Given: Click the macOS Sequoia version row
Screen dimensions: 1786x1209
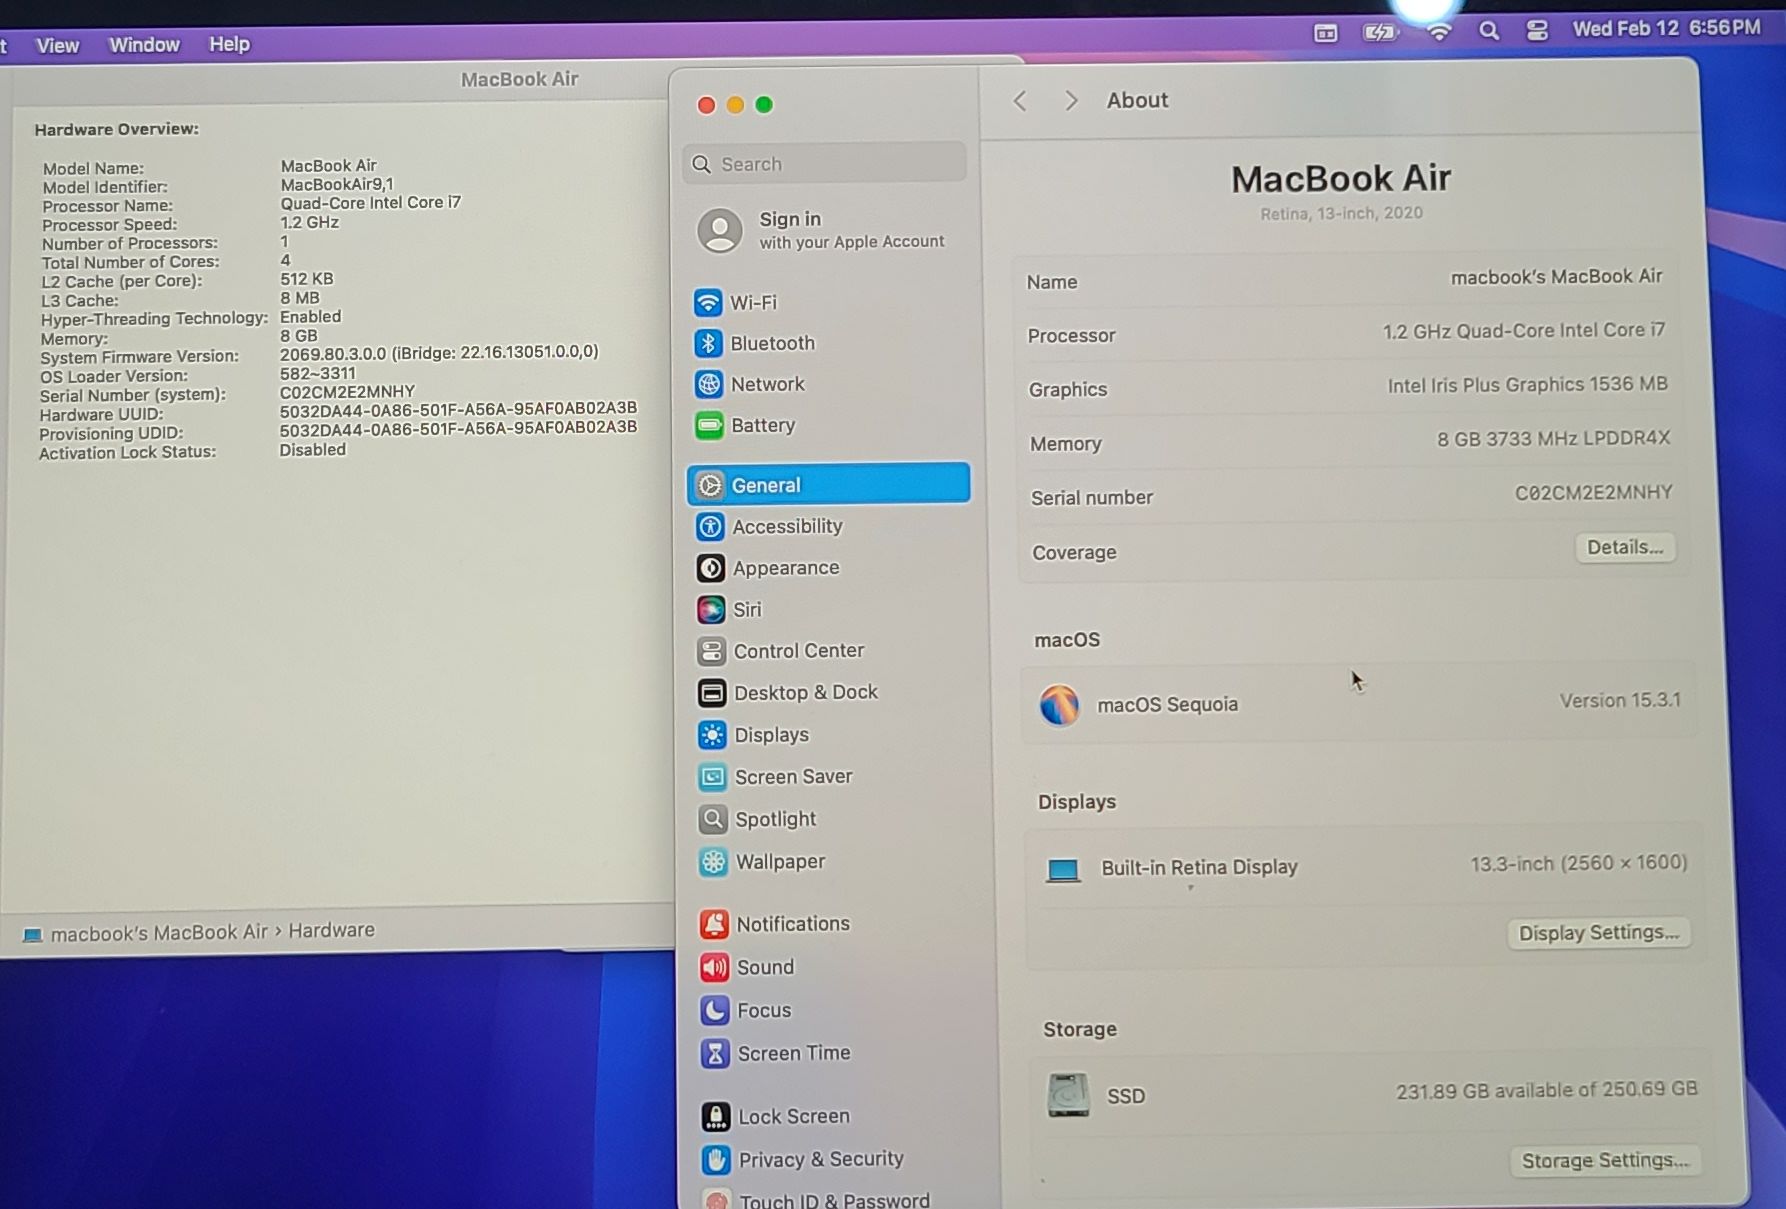Looking at the screenshot, I should [x=1358, y=704].
